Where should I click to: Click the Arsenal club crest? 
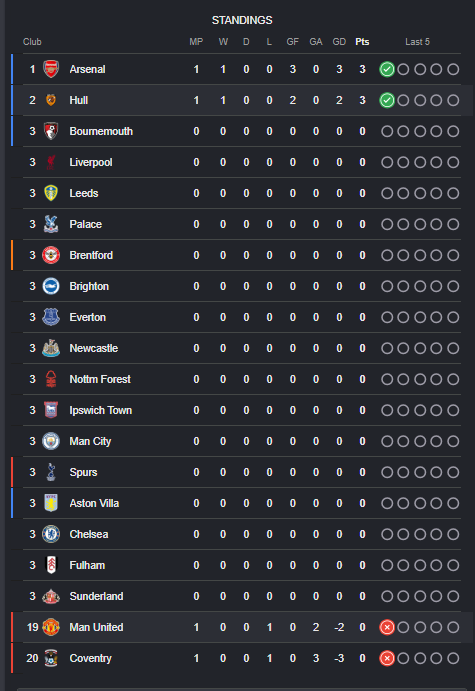tap(51, 69)
